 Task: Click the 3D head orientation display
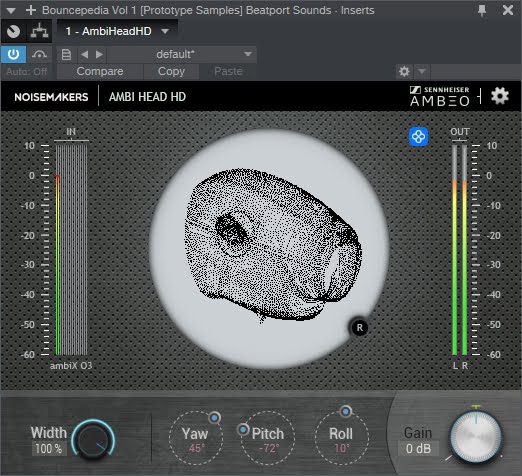tap(269, 248)
